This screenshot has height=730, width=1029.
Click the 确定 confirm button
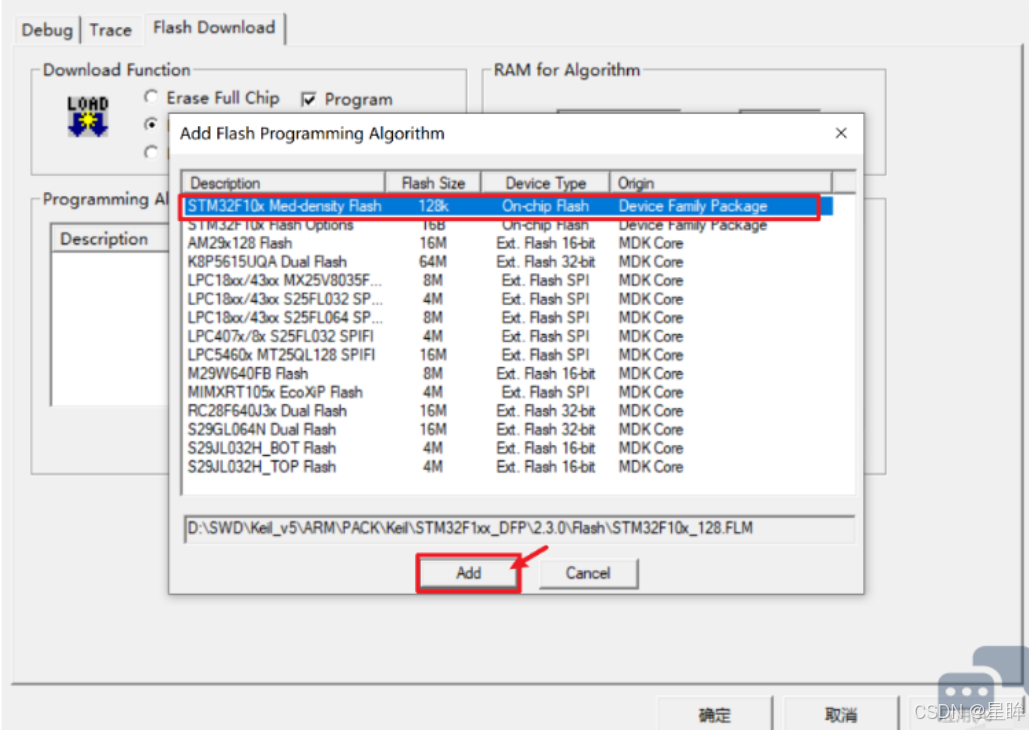click(x=715, y=714)
